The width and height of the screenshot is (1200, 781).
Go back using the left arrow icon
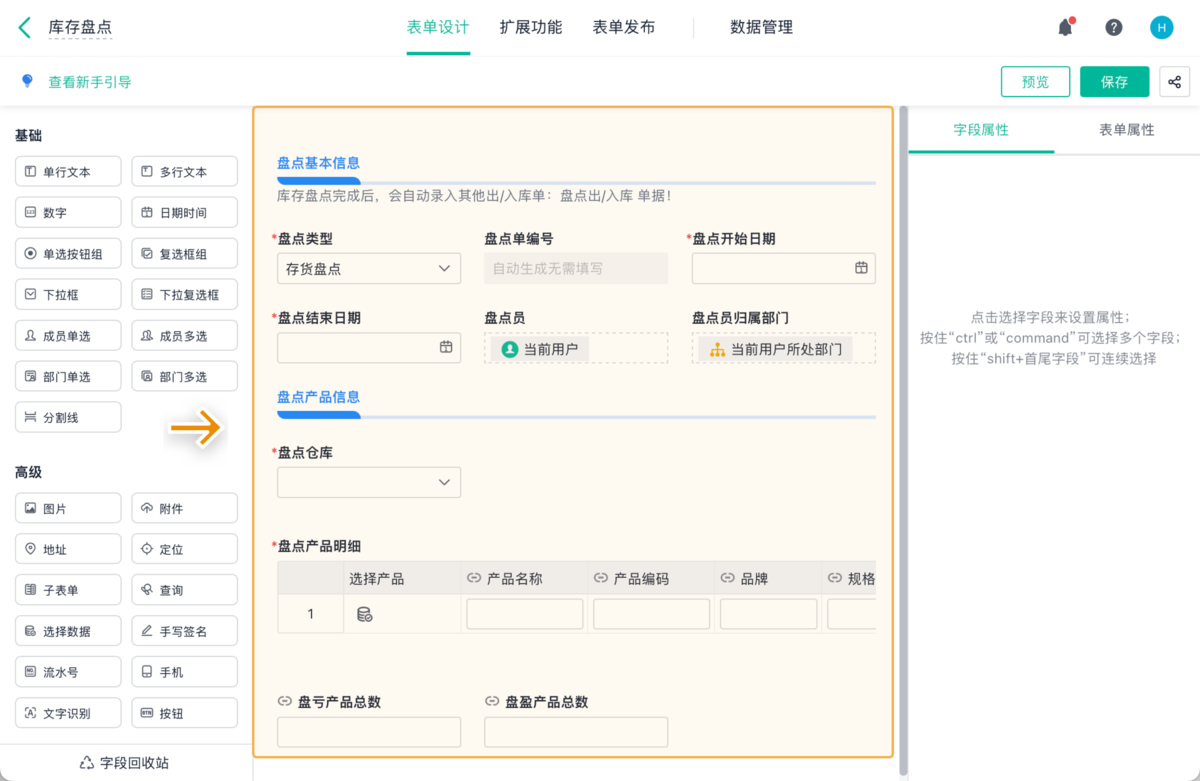25,28
